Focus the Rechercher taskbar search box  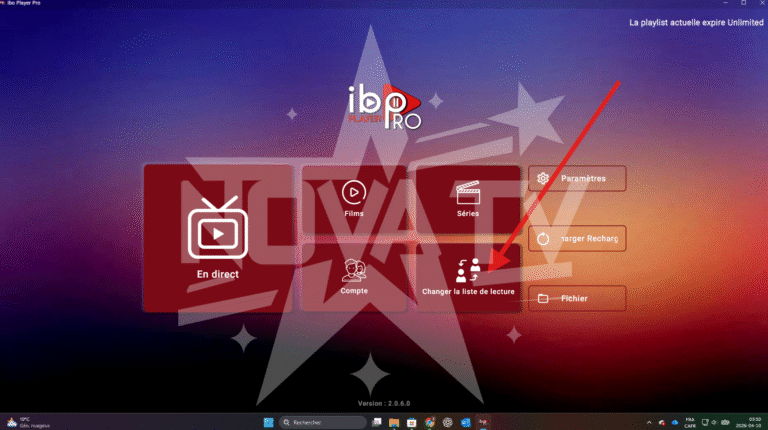pyautogui.click(x=318, y=422)
